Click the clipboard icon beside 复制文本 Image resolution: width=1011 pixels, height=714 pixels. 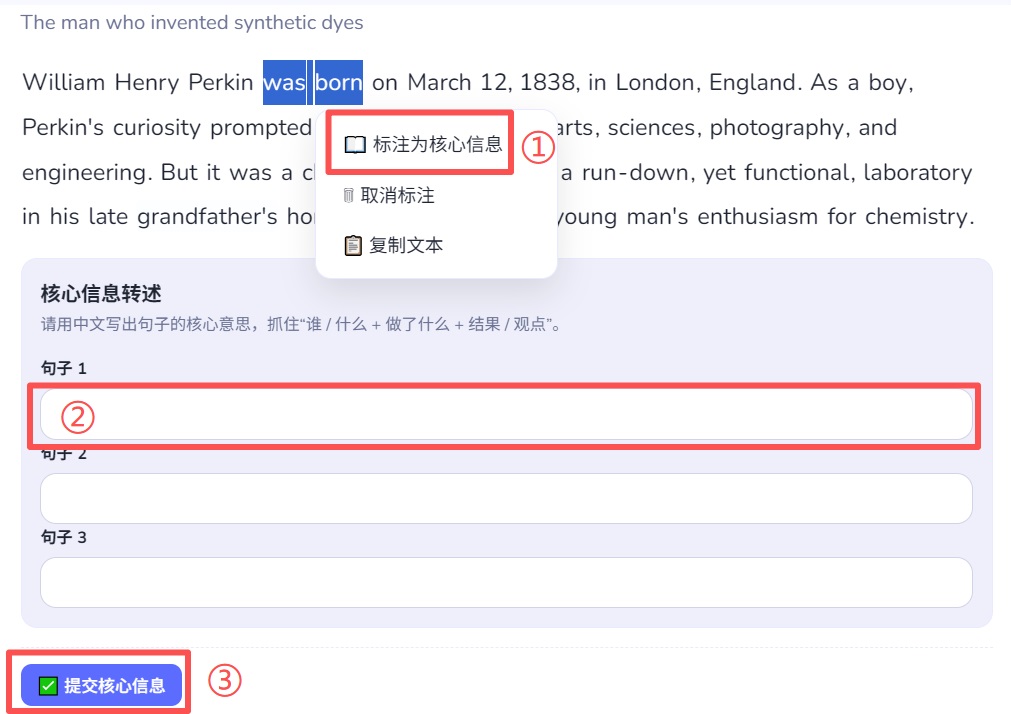click(x=353, y=246)
